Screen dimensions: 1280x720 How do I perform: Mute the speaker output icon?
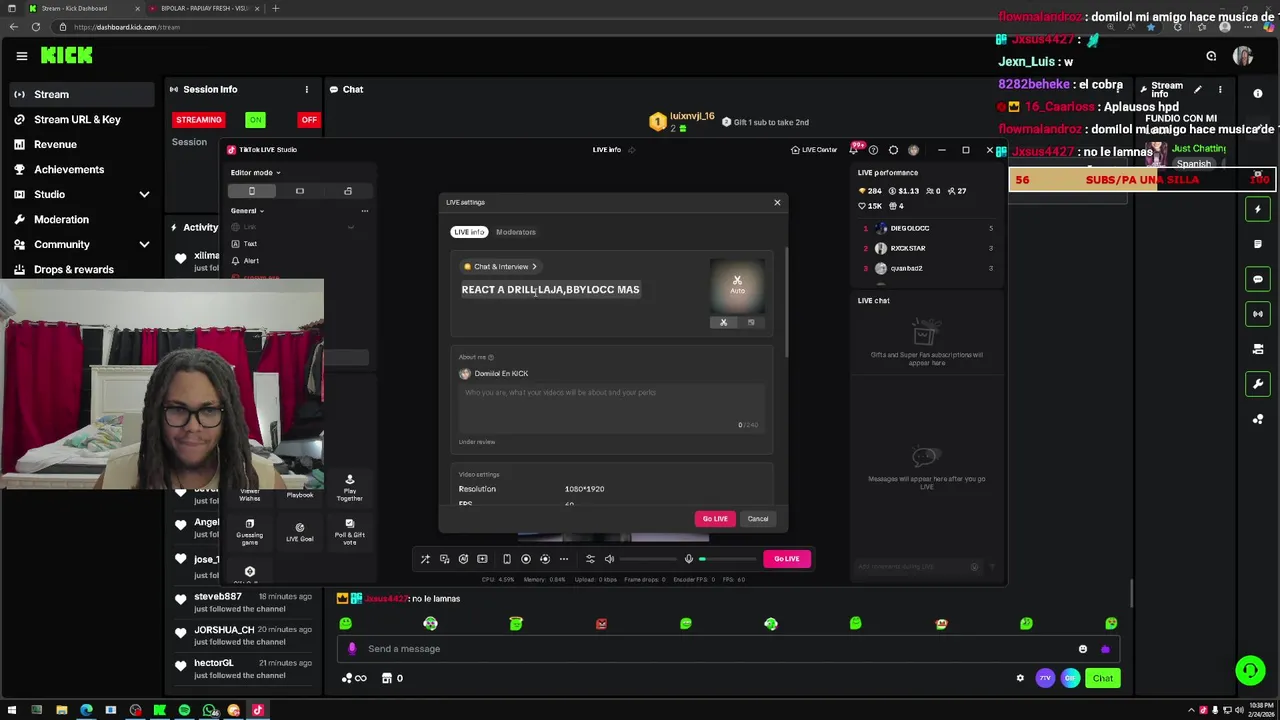(610, 559)
